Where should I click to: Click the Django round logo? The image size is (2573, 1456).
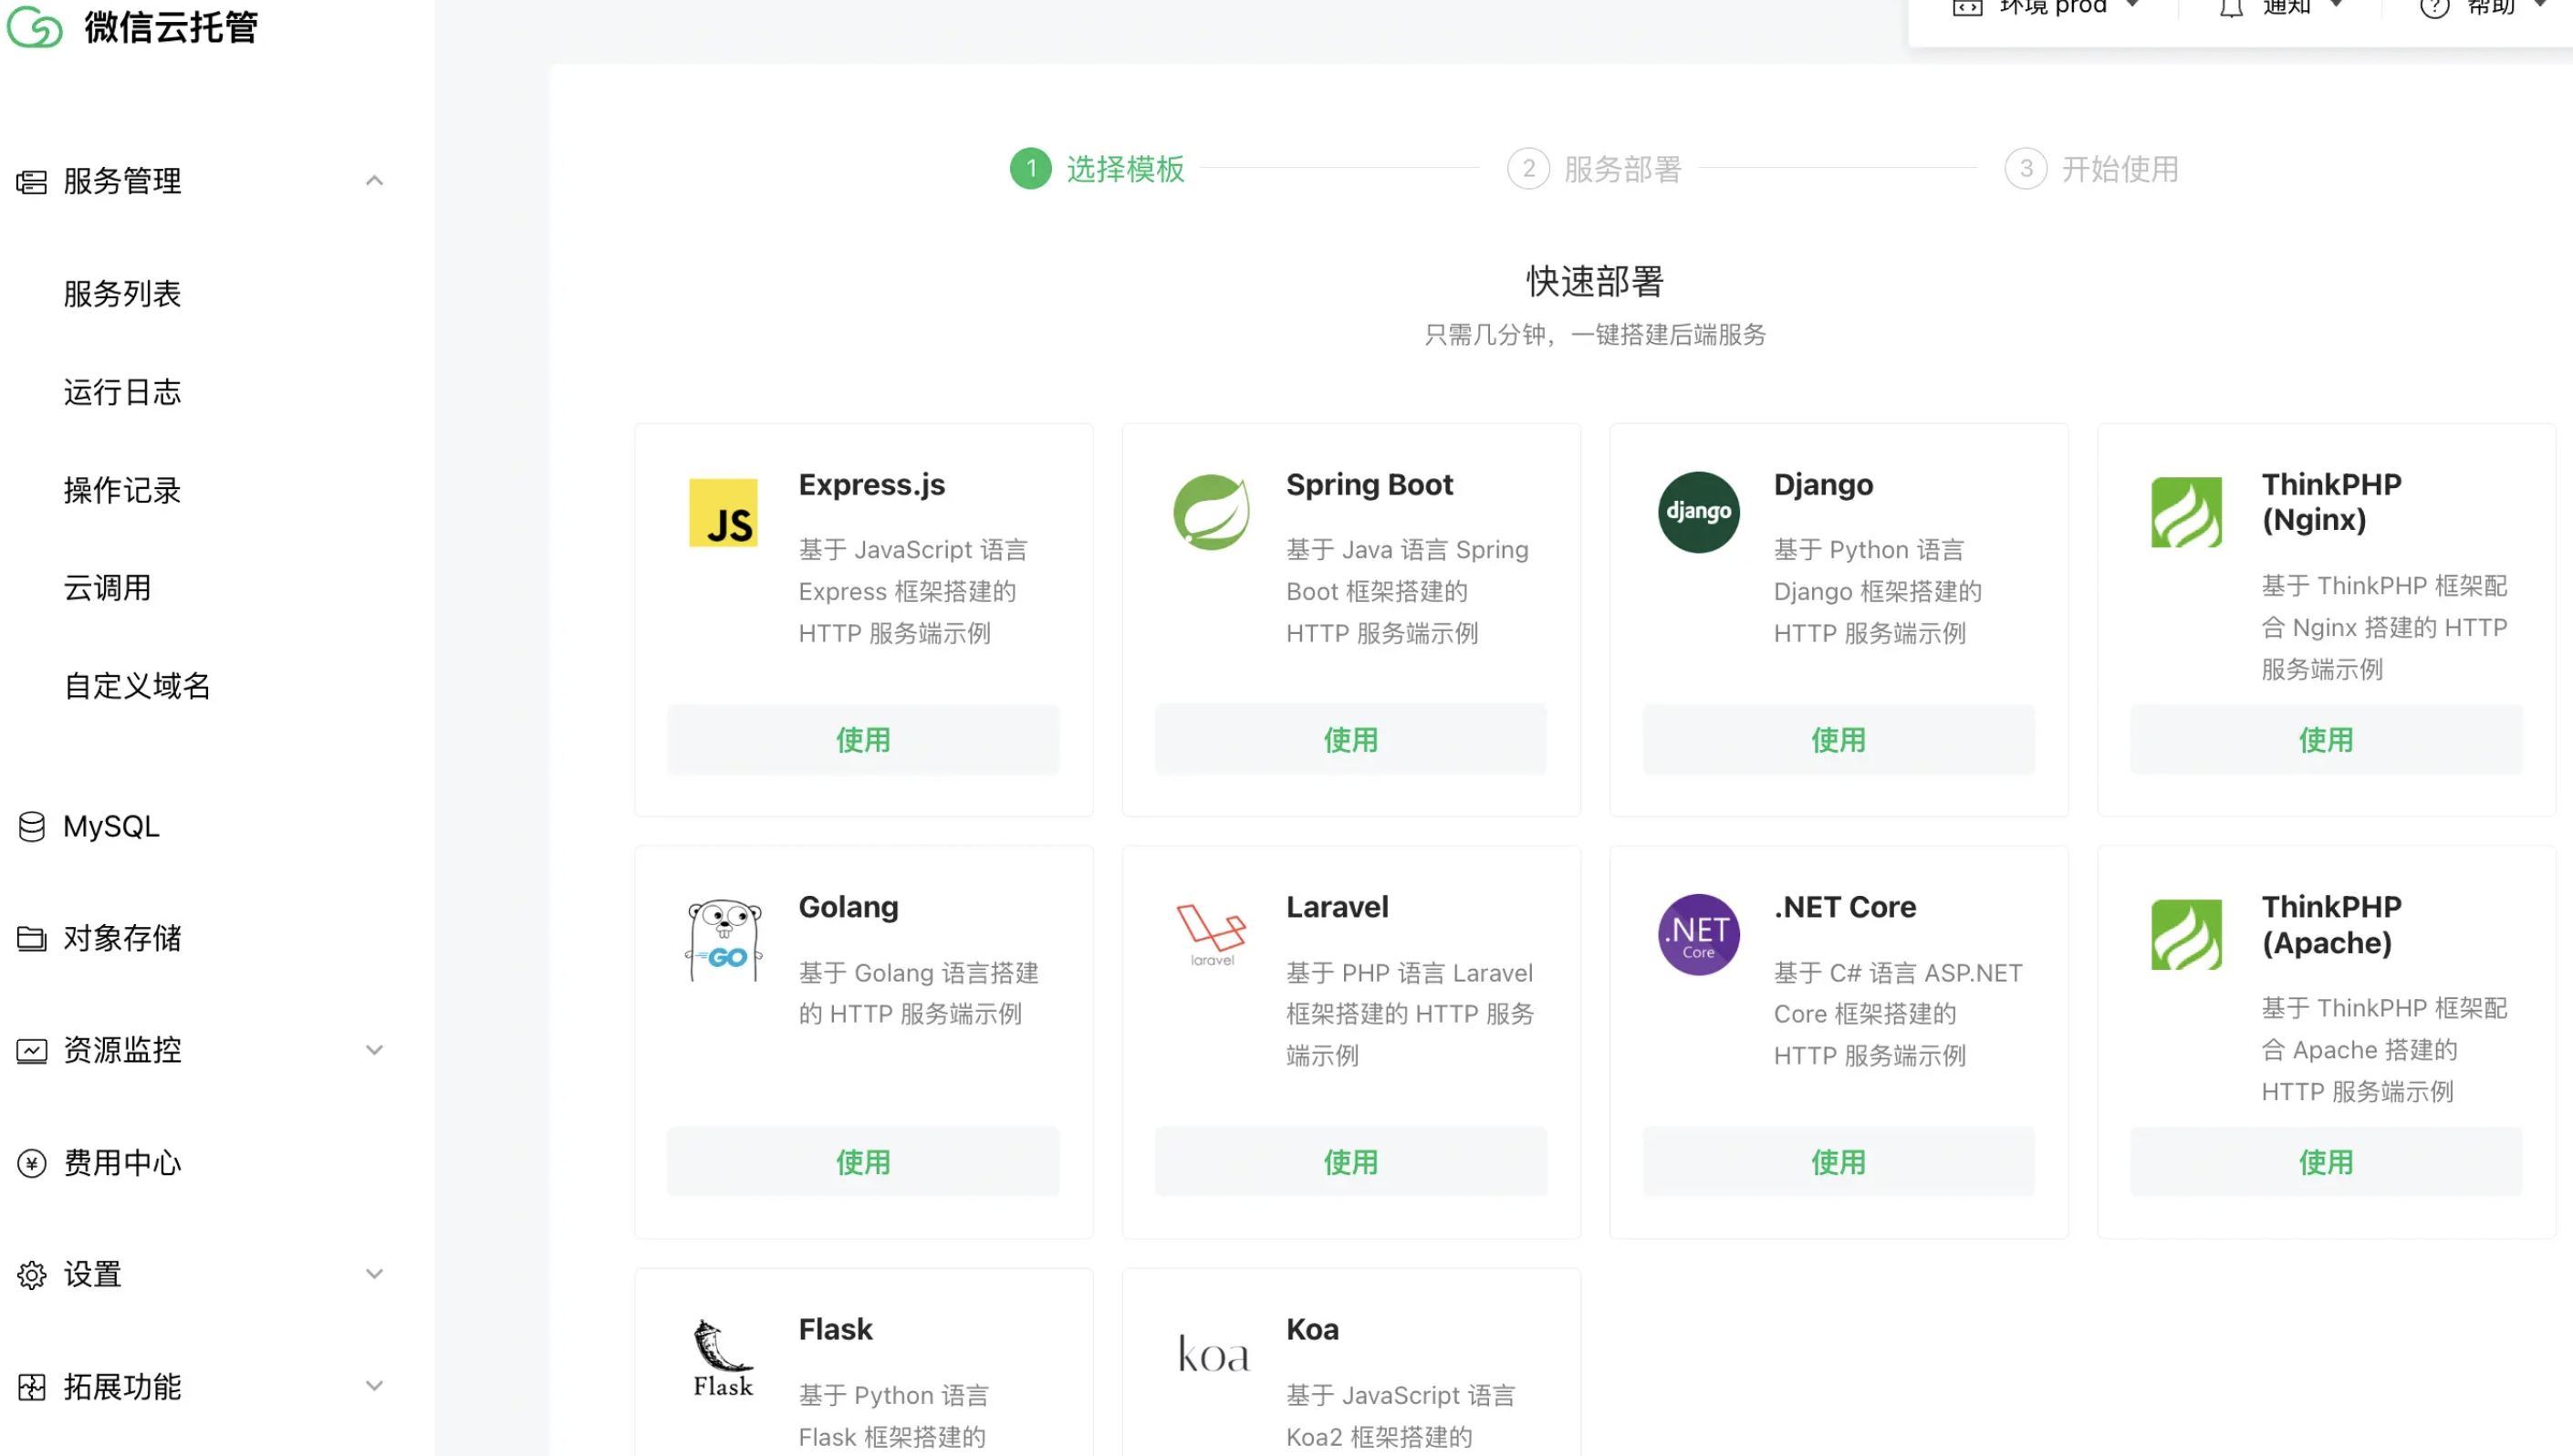[1698, 512]
